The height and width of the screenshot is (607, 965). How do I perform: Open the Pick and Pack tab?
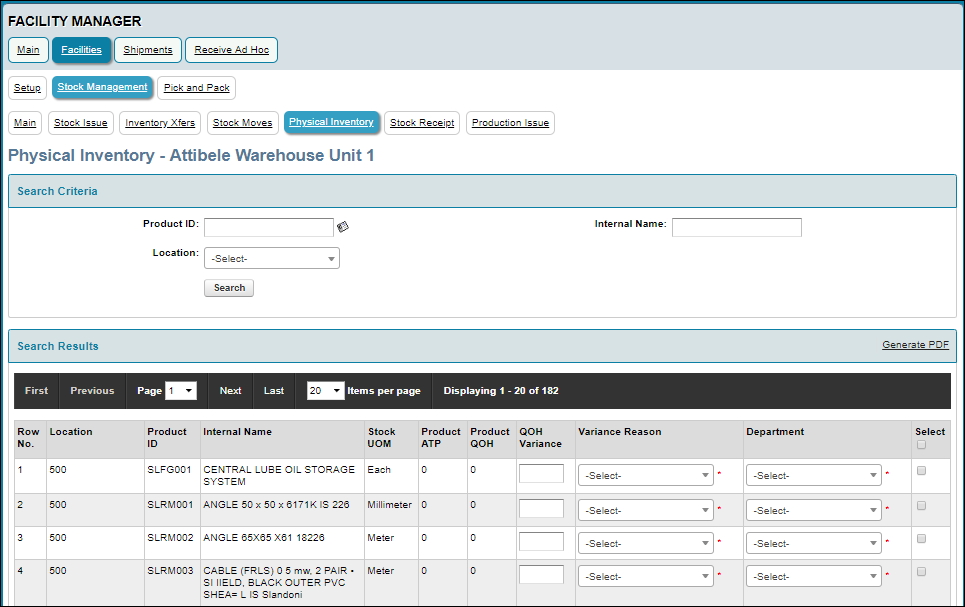click(x=196, y=87)
